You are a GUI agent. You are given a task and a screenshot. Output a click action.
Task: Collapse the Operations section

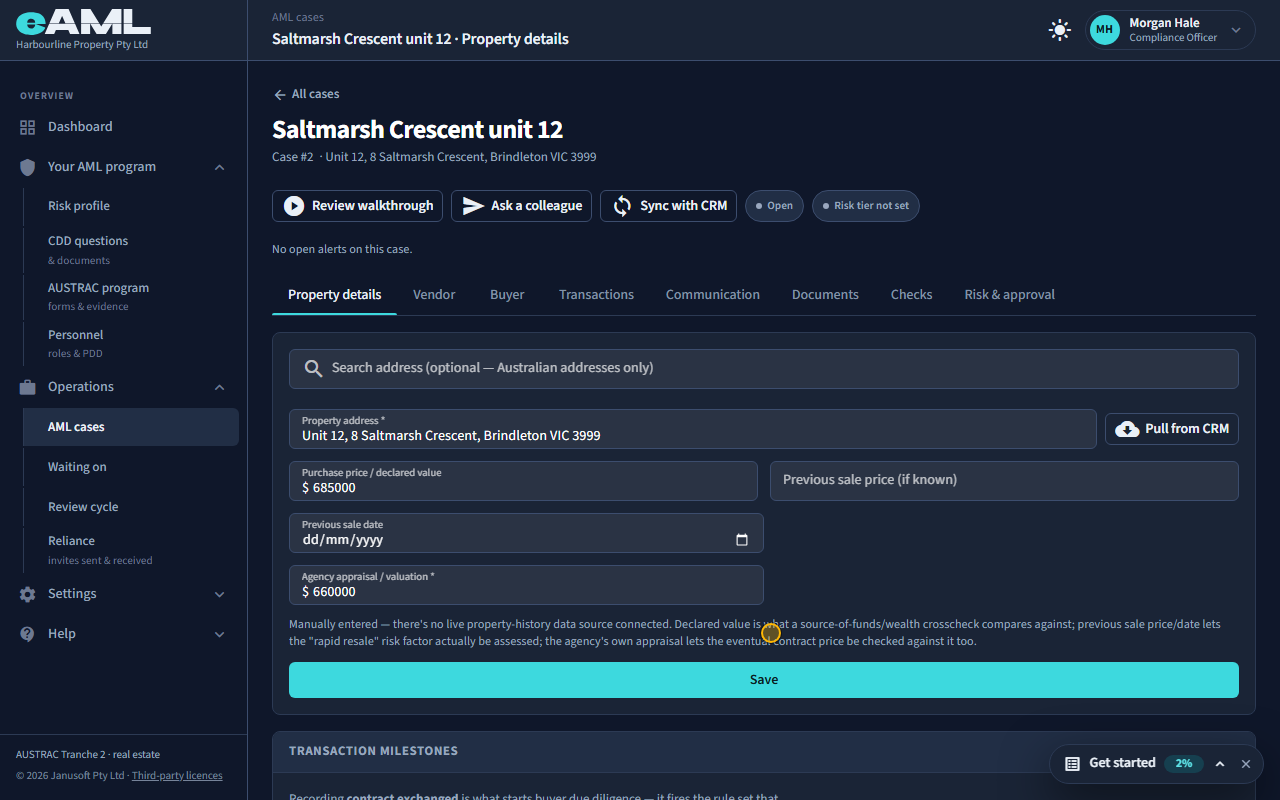tap(220, 387)
